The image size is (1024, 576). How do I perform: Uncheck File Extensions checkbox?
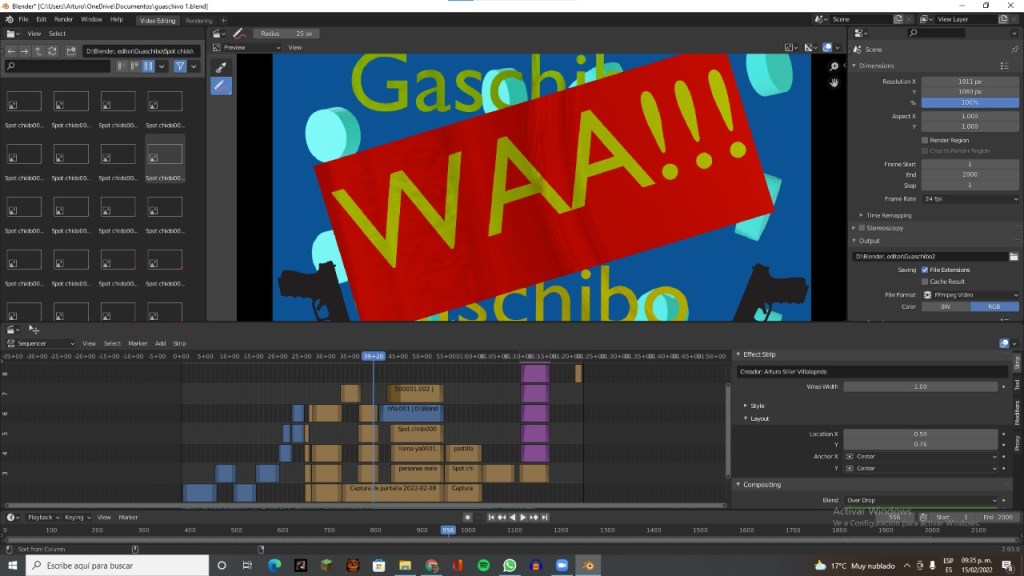coord(925,270)
